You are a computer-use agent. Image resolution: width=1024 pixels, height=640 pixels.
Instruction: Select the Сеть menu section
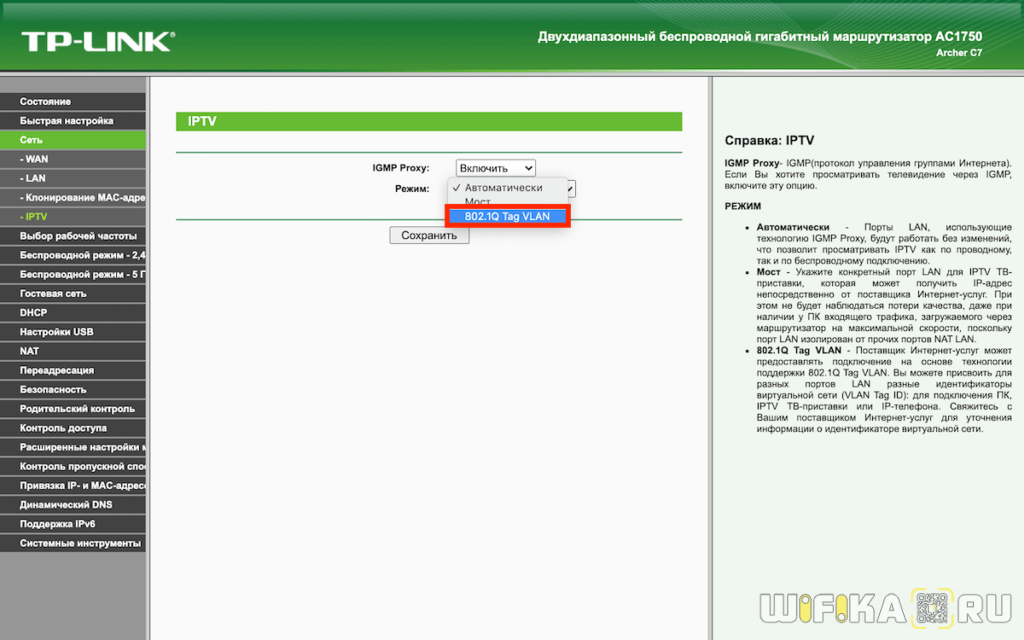coord(72,140)
